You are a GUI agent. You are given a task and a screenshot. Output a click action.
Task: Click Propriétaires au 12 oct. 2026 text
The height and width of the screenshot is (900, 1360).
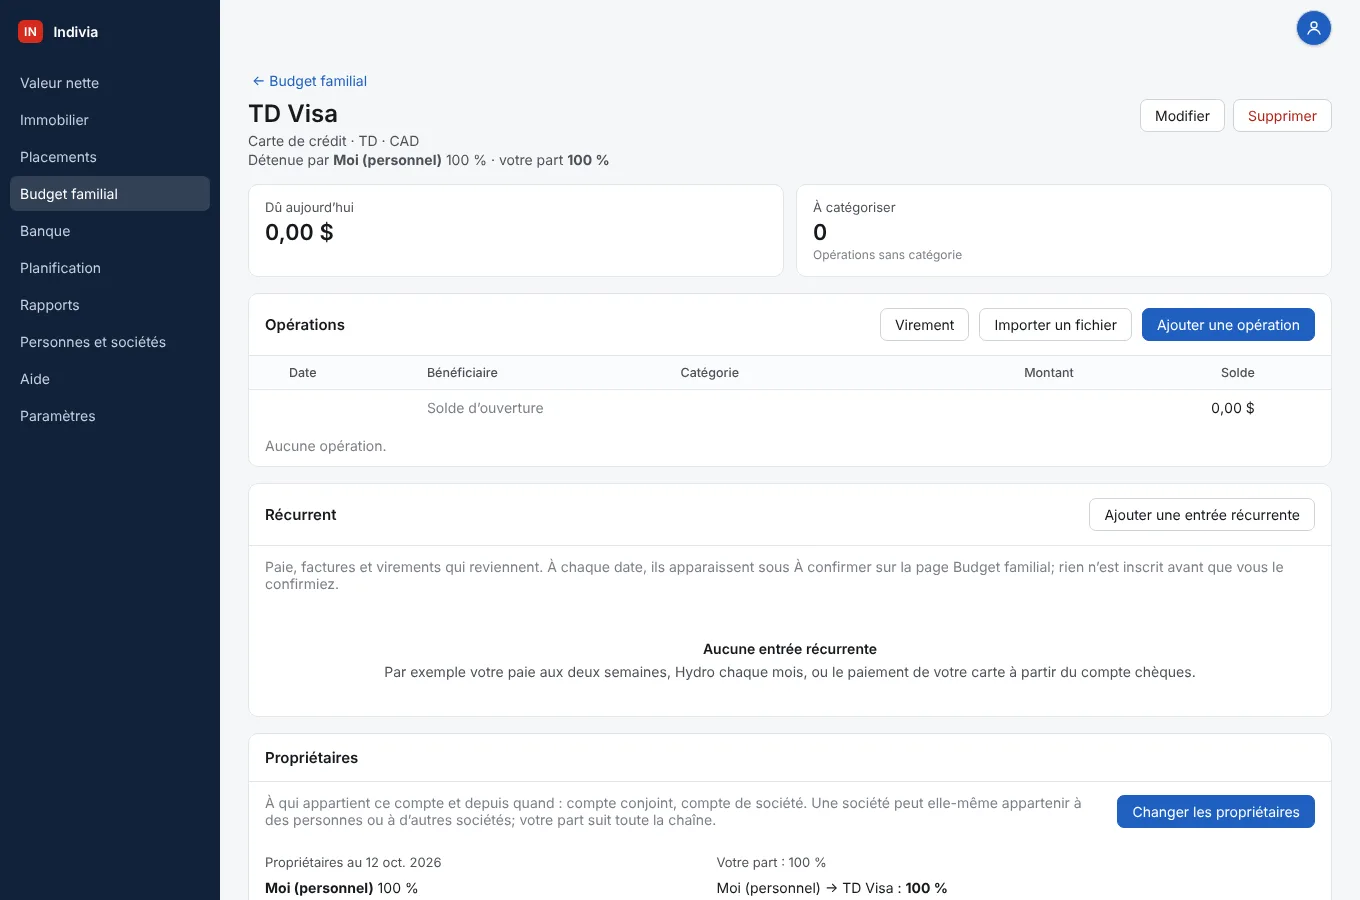[353, 862]
